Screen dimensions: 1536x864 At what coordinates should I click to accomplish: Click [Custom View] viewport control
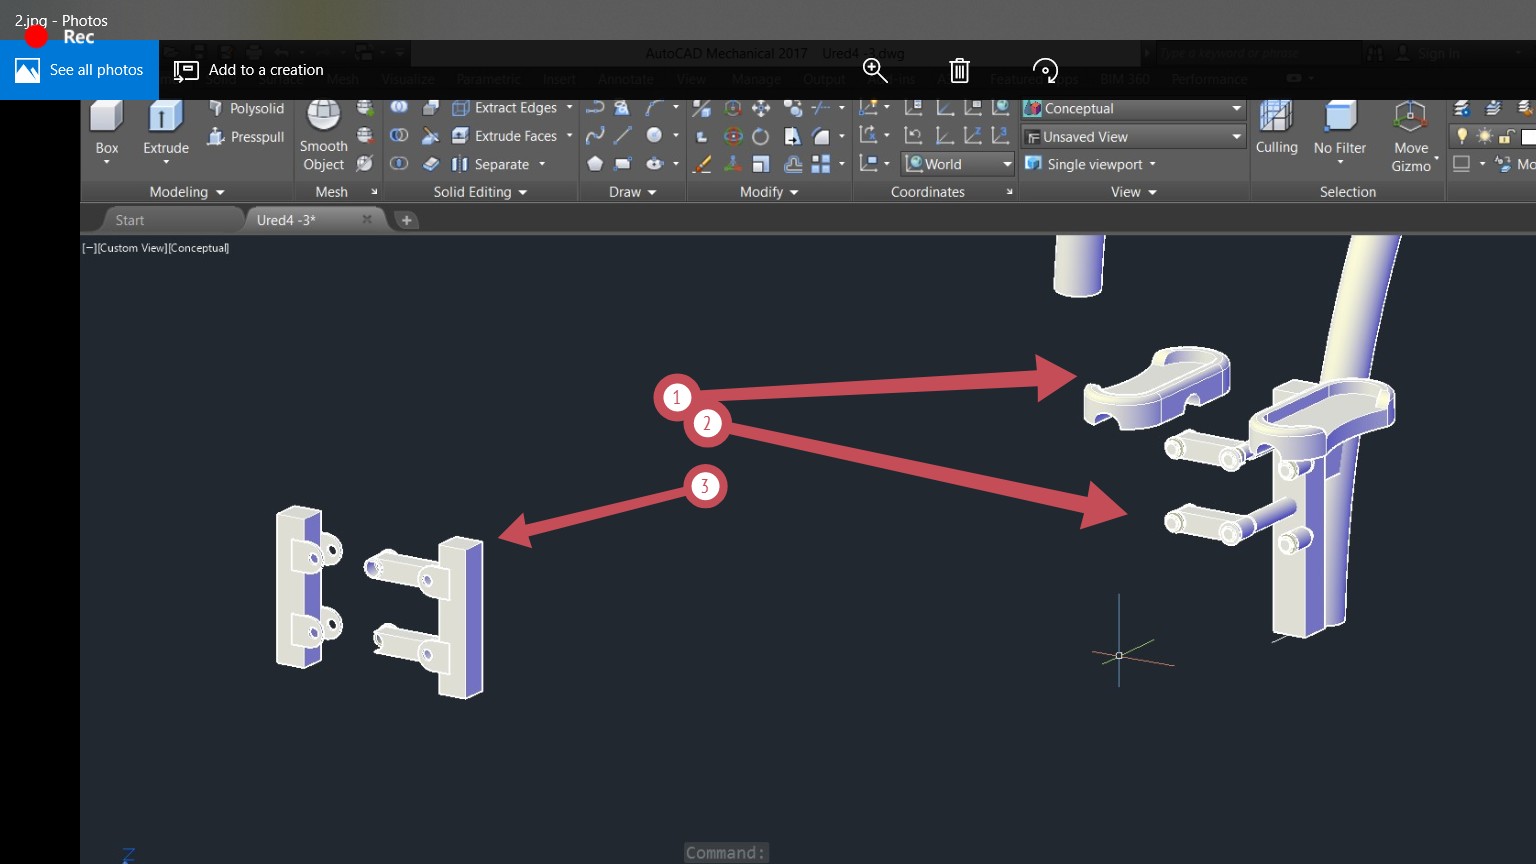coord(132,248)
